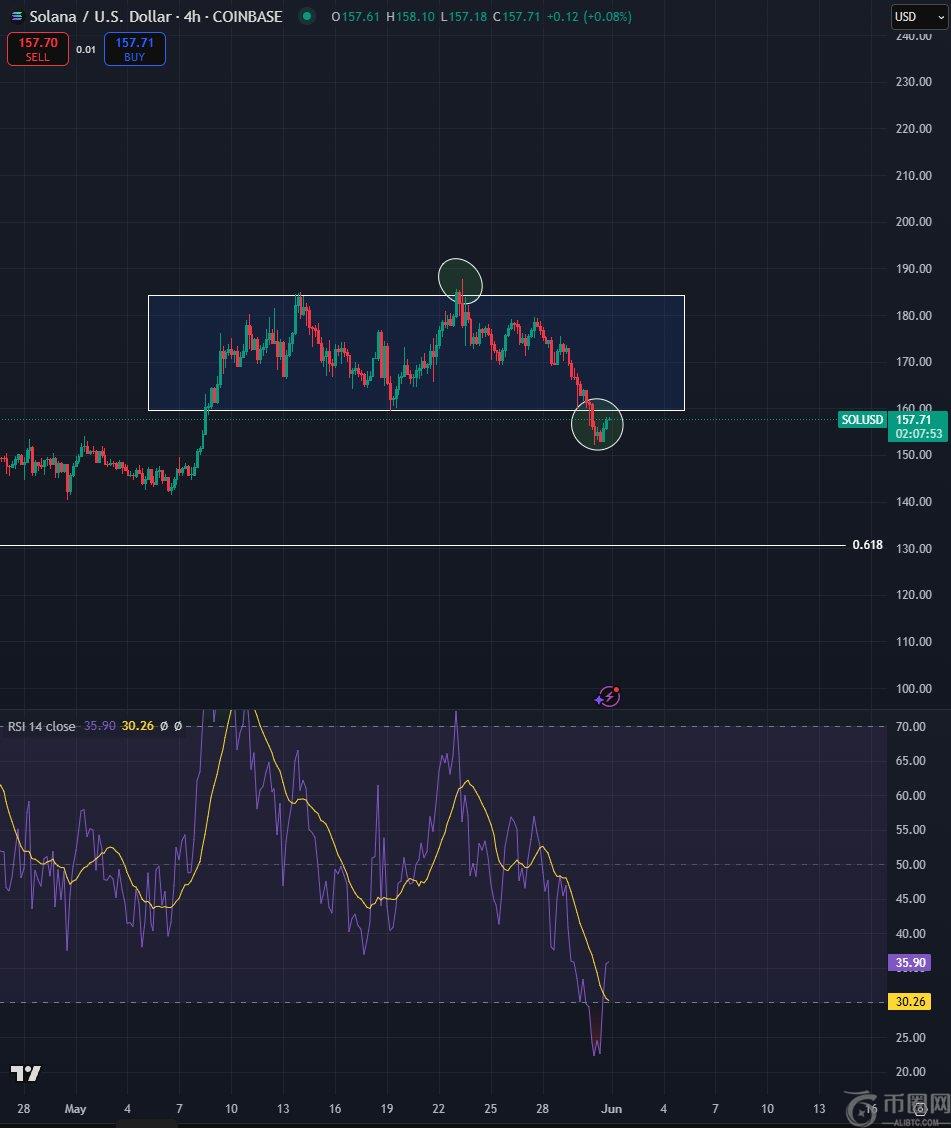Click the Jun date on time axis
951x1128 pixels.
pyautogui.click(x=610, y=1108)
